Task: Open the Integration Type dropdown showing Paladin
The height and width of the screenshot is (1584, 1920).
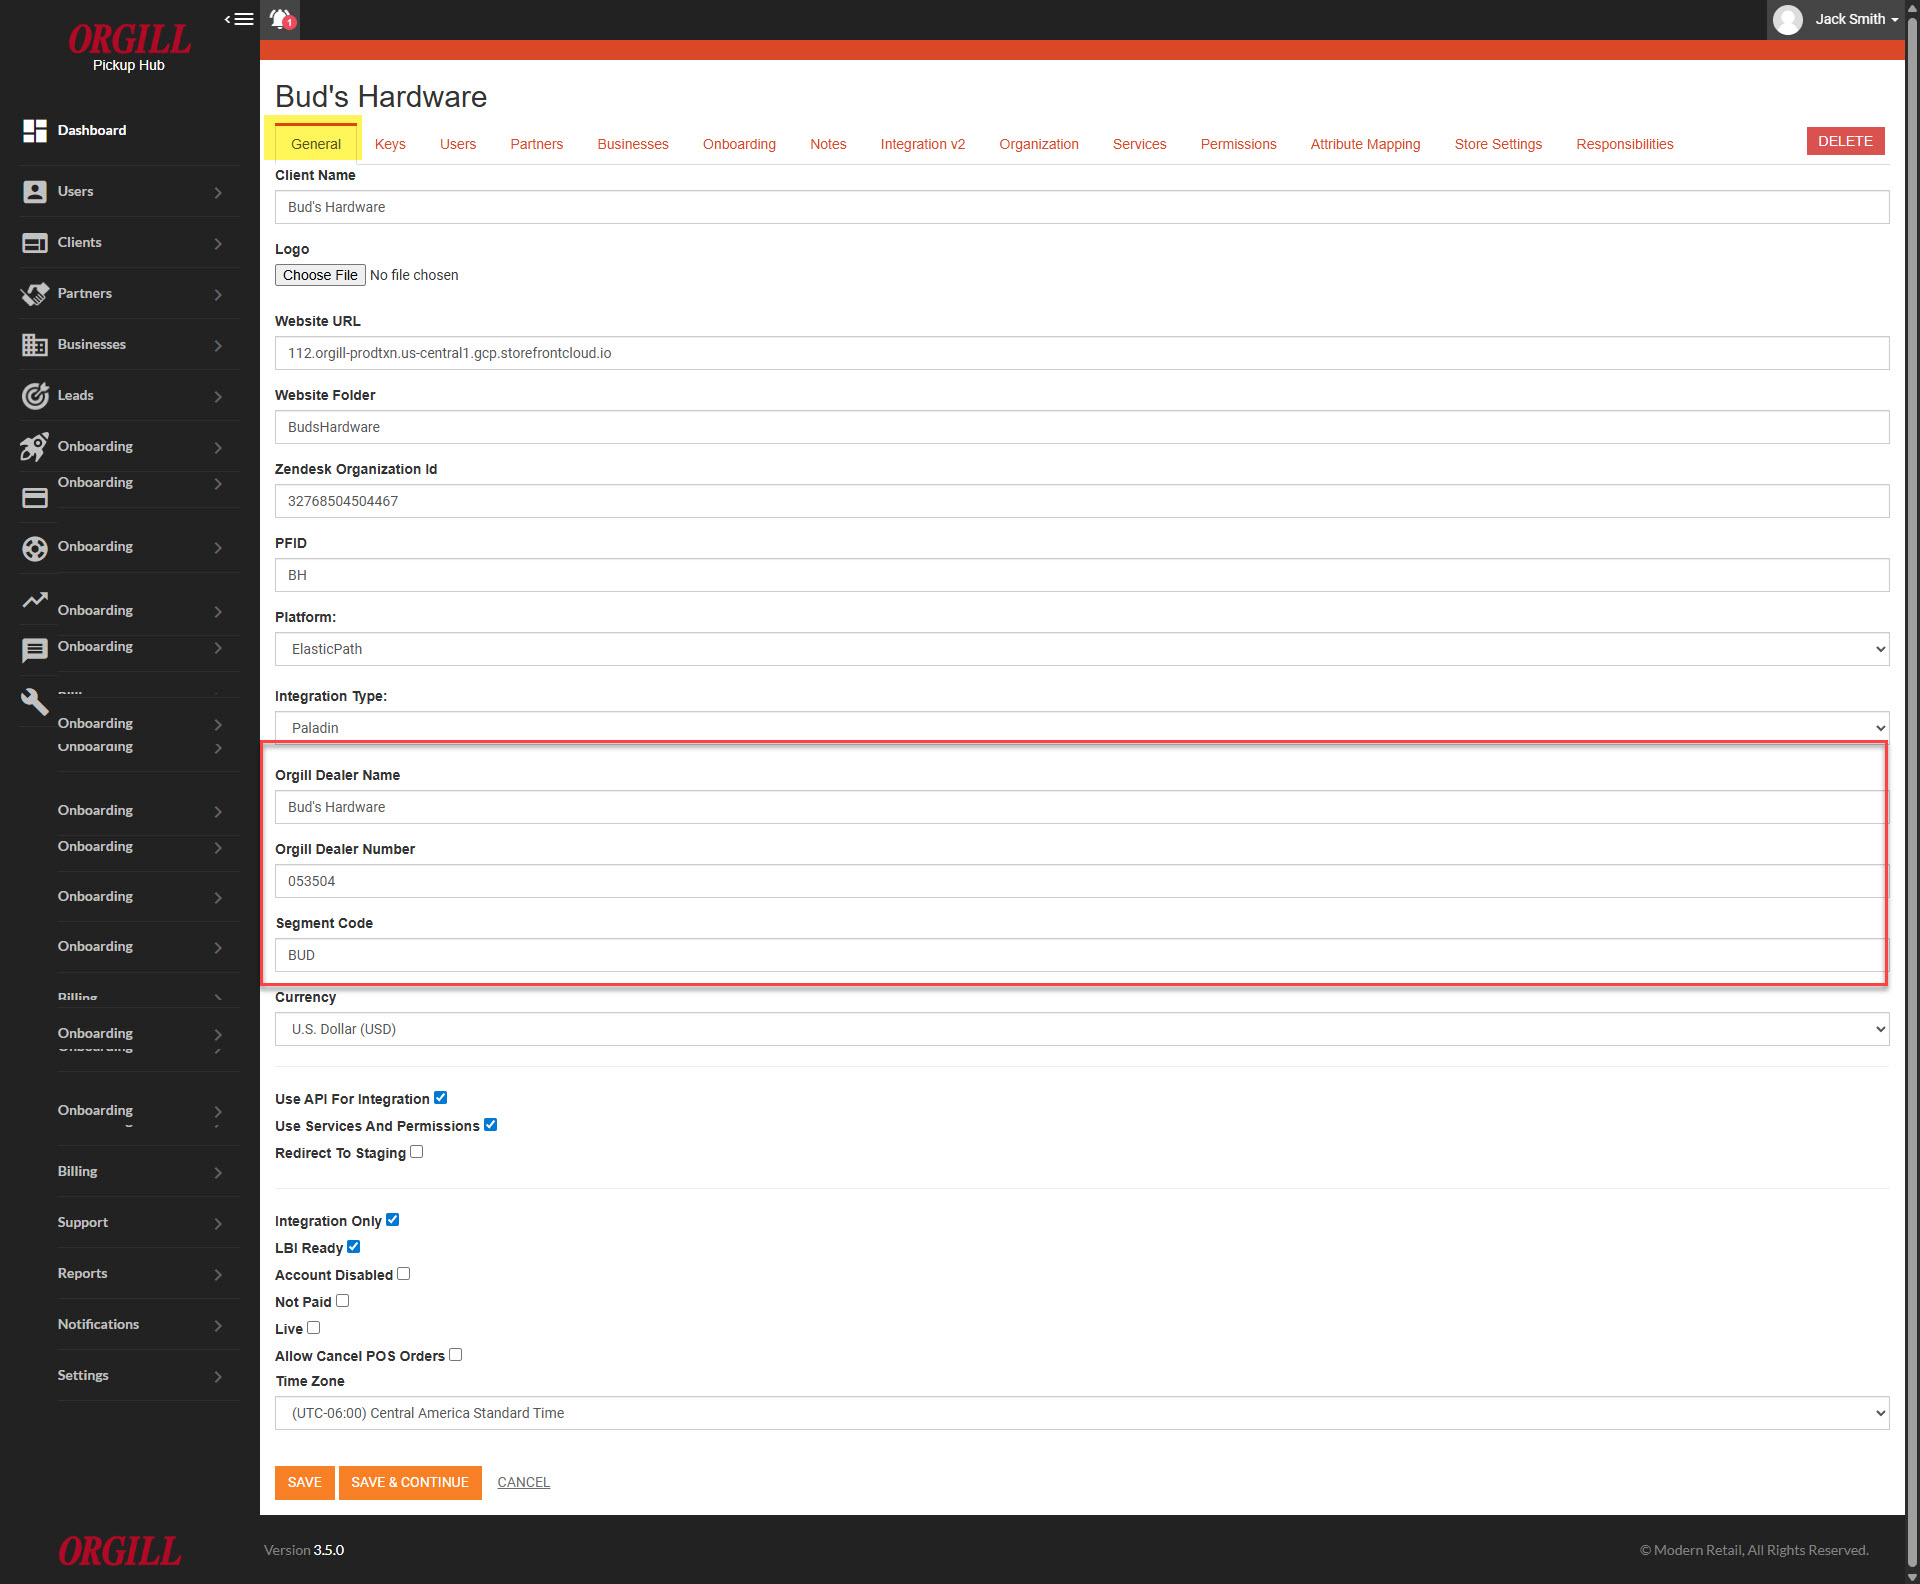Action: tap(1082, 728)
